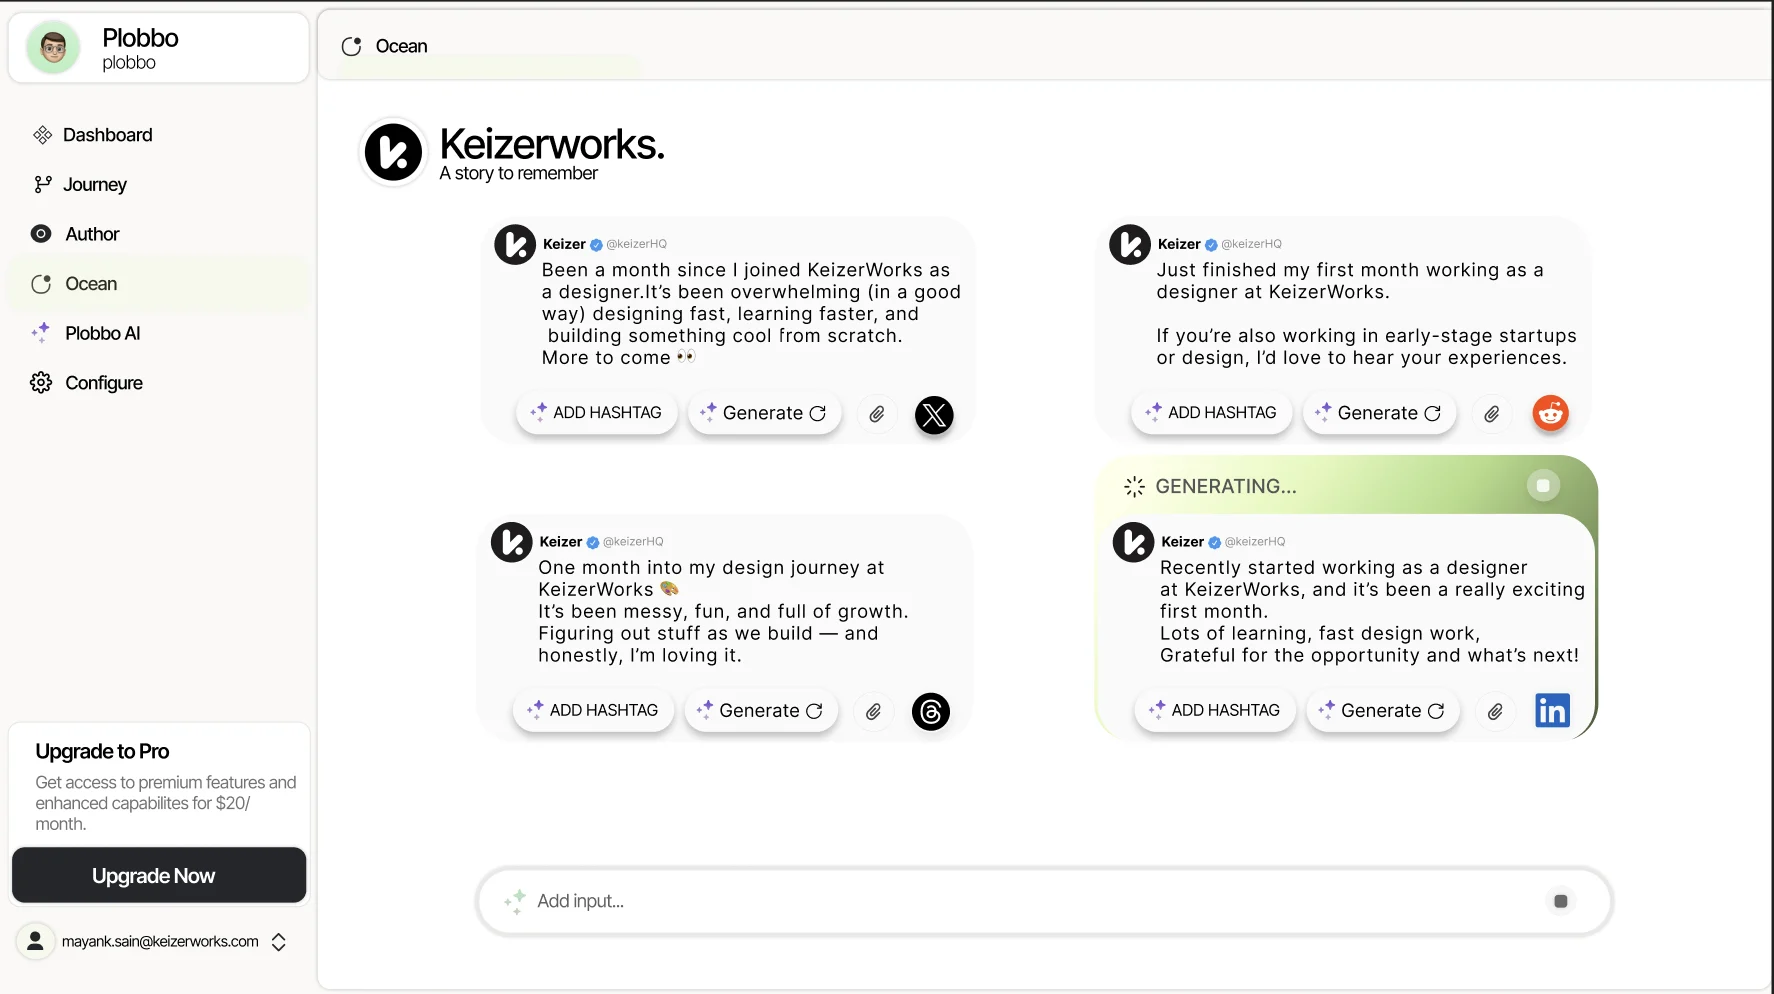The image size is (1774, 994).
Task: Attach file to the Reddit post card
Action: point(1491,414)
